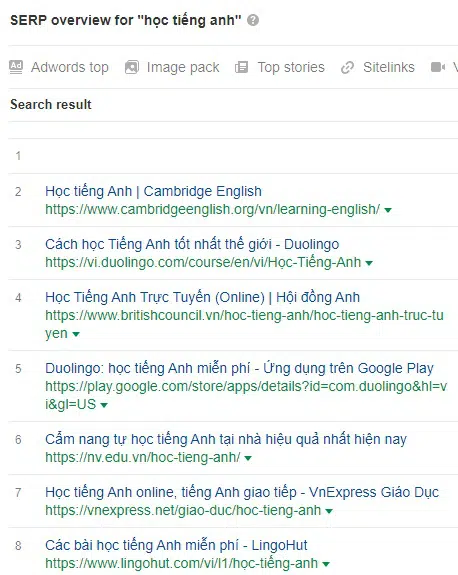The height and width of the screenshot is (575, 458).
Task: Open the nv.edu.vn/hoc-tieng-anh URL
Action: (143, 457)
